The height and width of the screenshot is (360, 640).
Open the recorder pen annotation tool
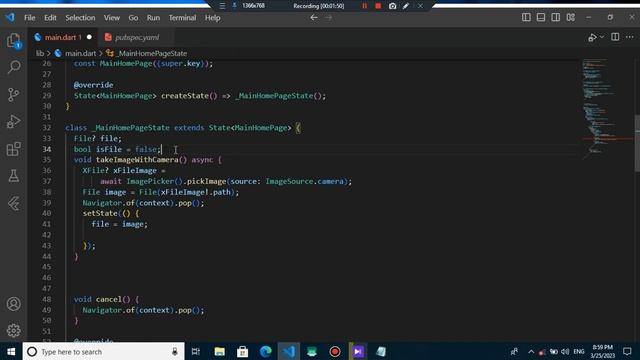tap(406, 6)
